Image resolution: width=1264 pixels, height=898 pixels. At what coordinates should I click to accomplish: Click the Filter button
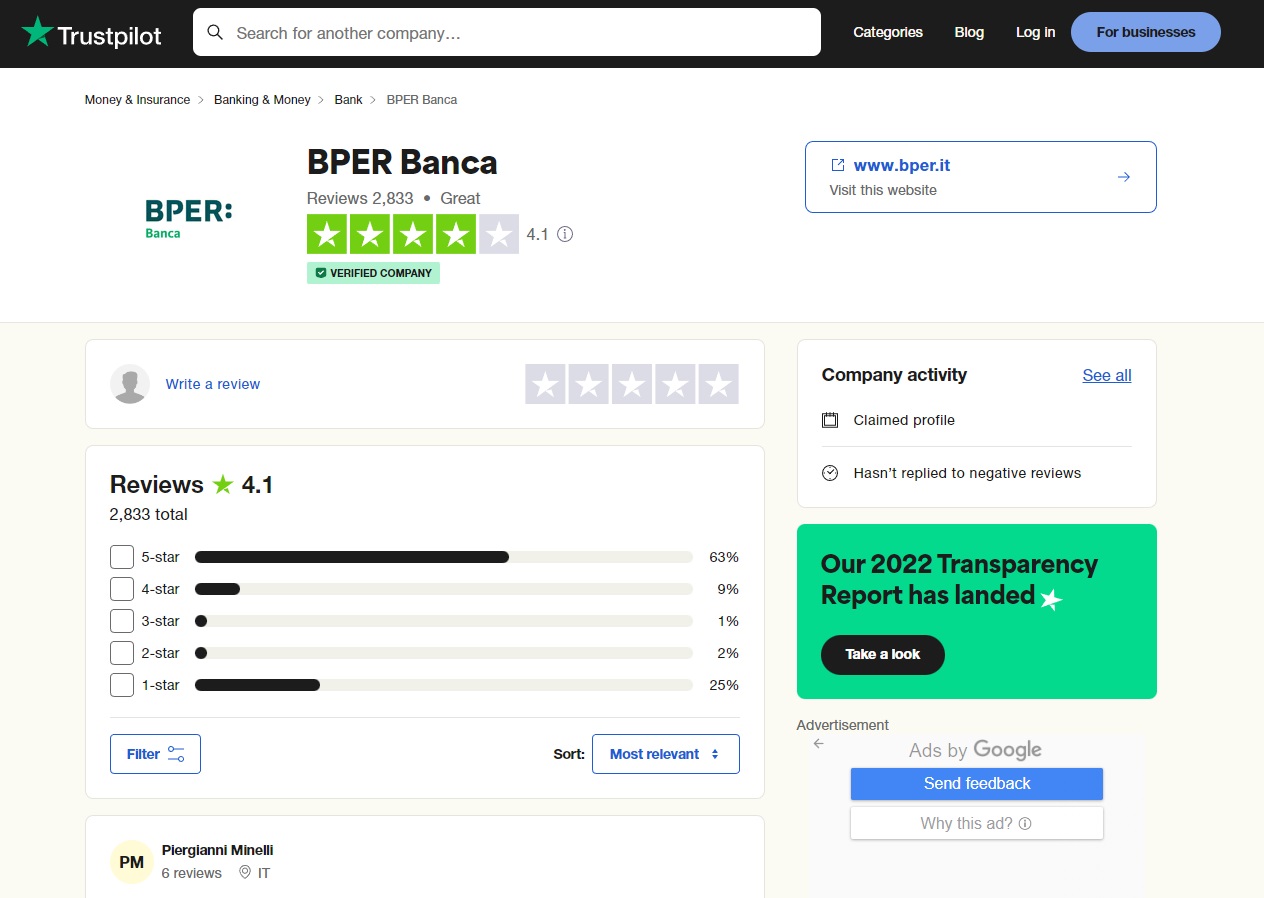[x=155, y=754]
